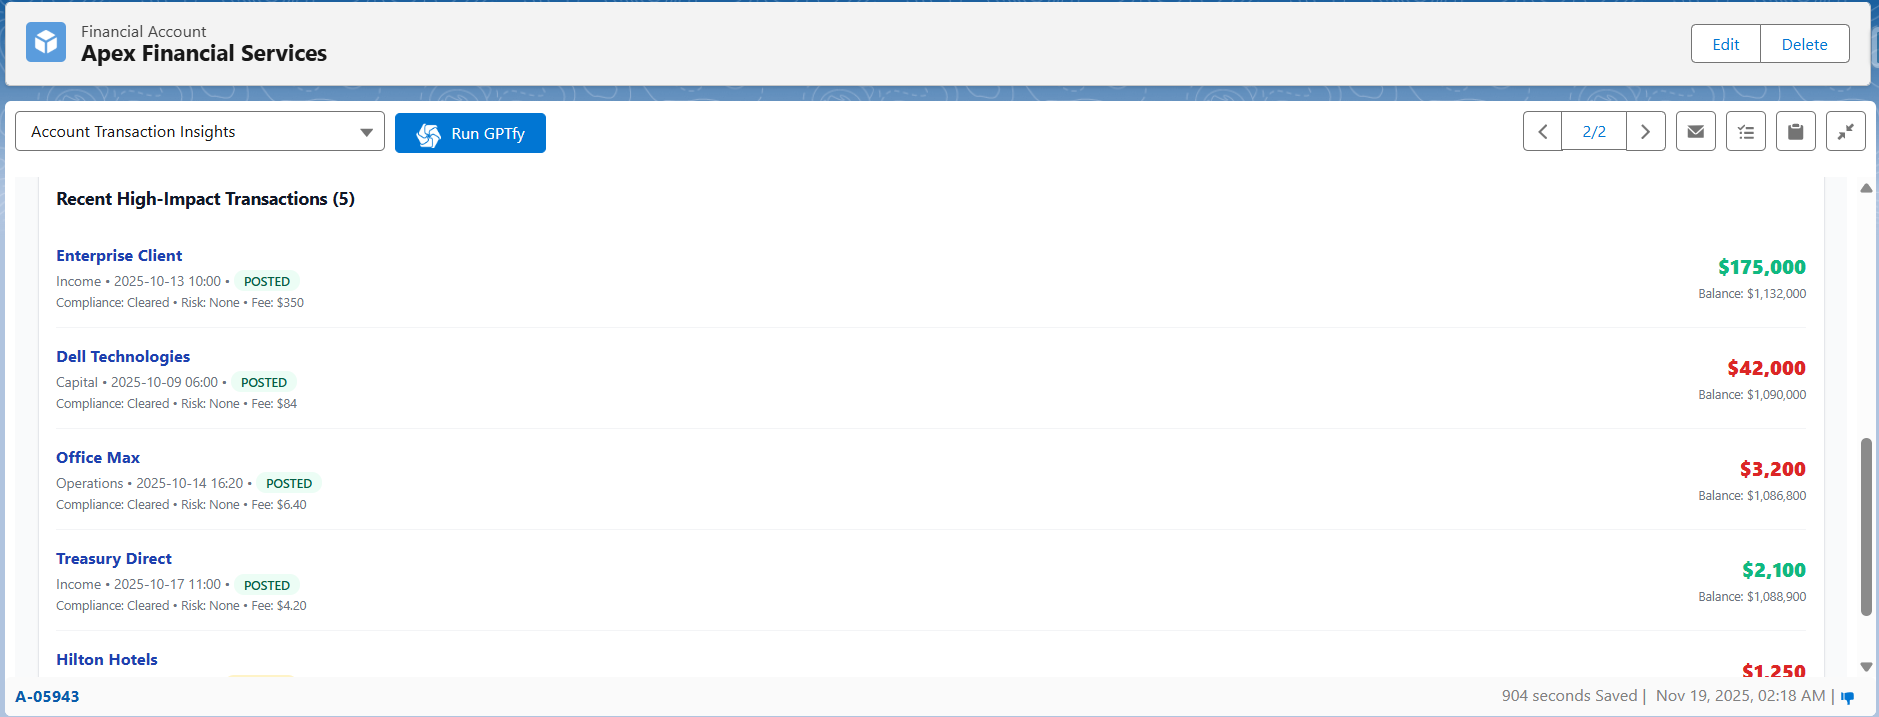Go to next response with right chevron
The image size is (1879, 717).
tap(1645, 132)
